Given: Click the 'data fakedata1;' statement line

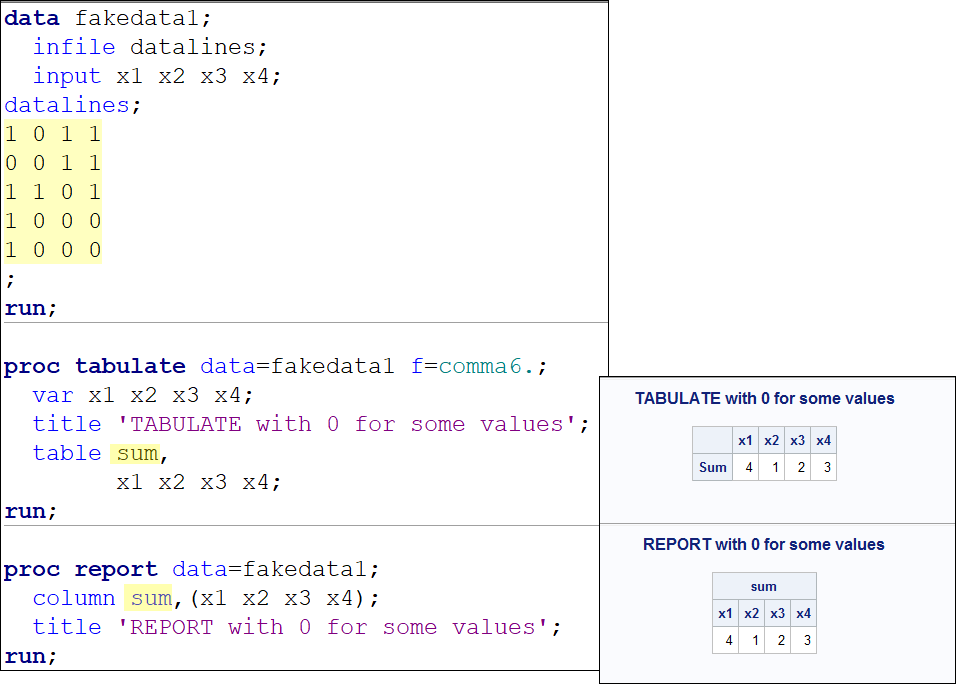Looking at the screenshot, I should (x=108, y=18).
